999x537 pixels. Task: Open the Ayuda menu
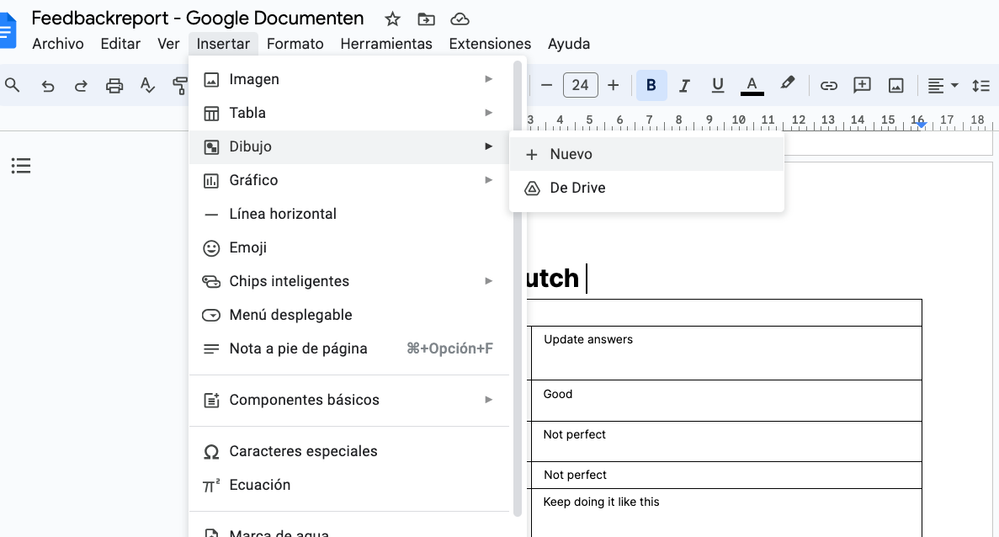point(569,44)
